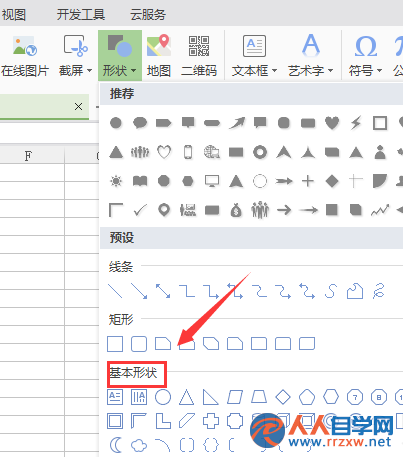This screenshot has width=403, height=457.
Task: Select the rounded rectangle in 矩形
Action: (139, 344)
